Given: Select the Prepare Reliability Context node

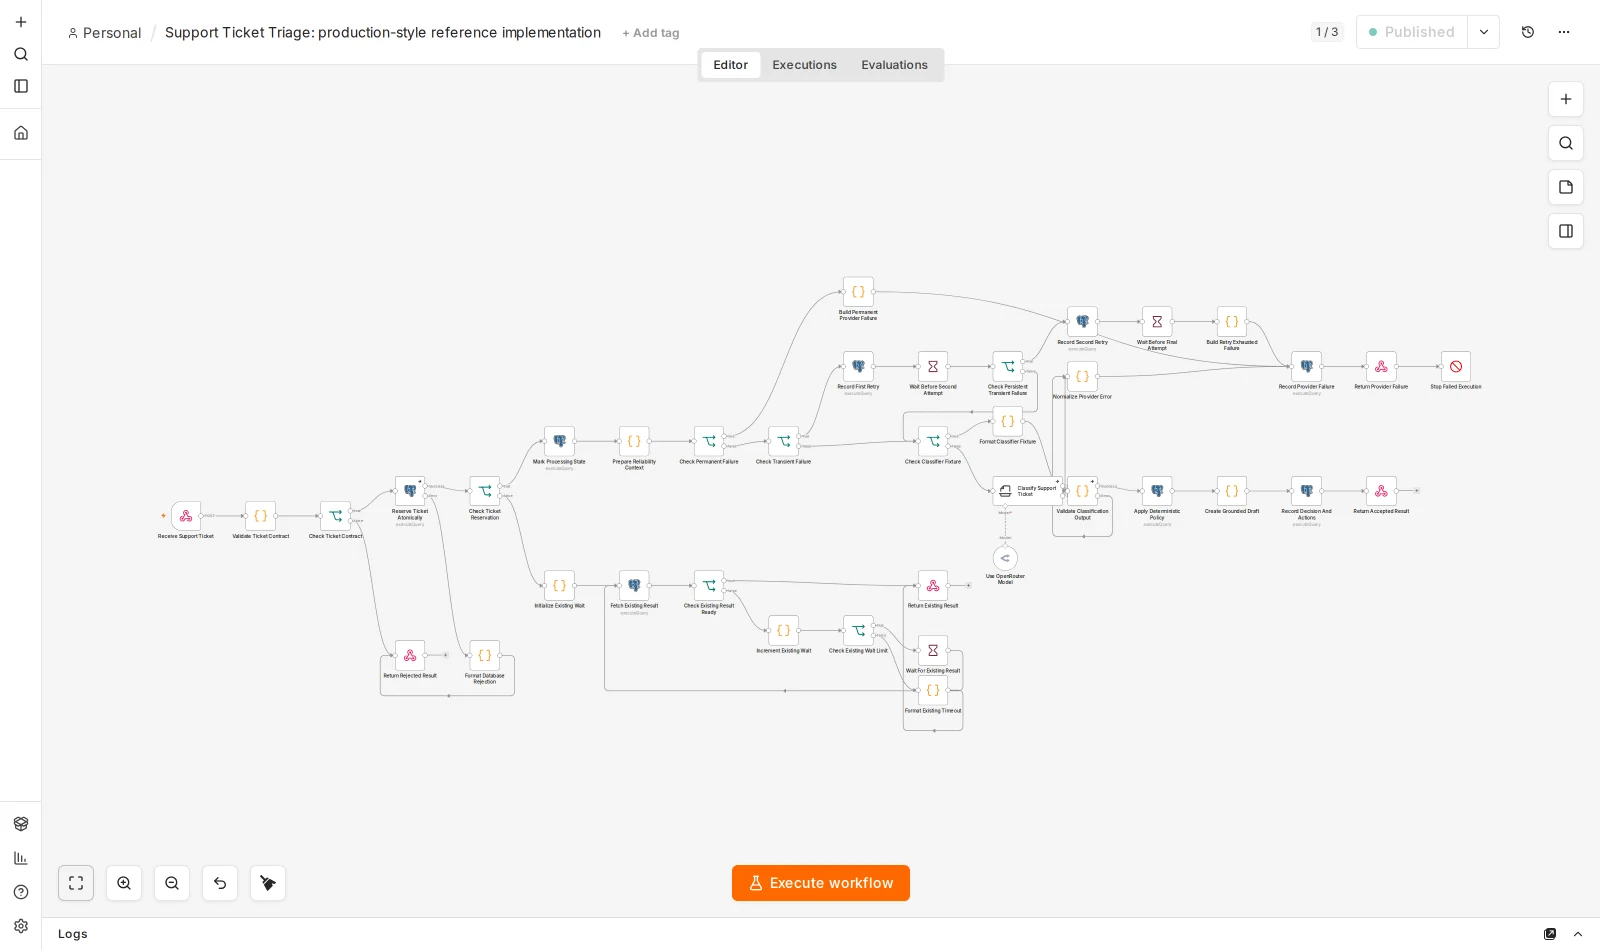Looking at the screenshot, I should coord(634,441).
